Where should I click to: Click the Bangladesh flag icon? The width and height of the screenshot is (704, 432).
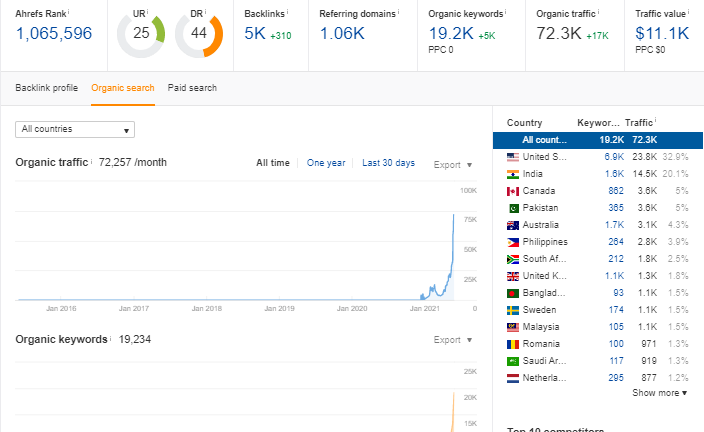[x=513, y=293]
